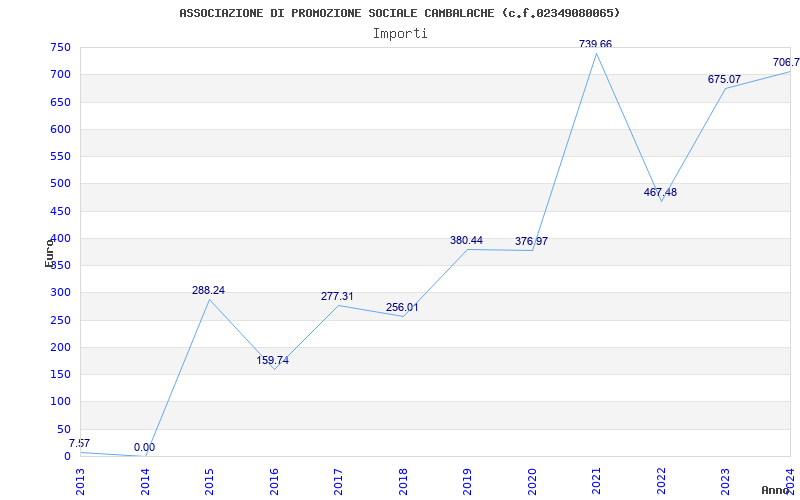Click the 450 y-axis tick label

(60, 211)
